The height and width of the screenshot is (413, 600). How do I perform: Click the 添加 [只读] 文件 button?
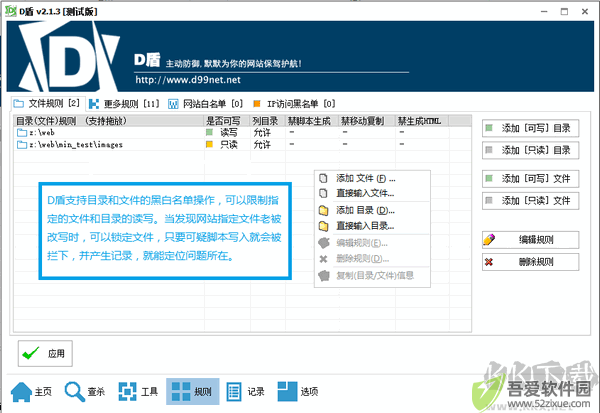530,201
